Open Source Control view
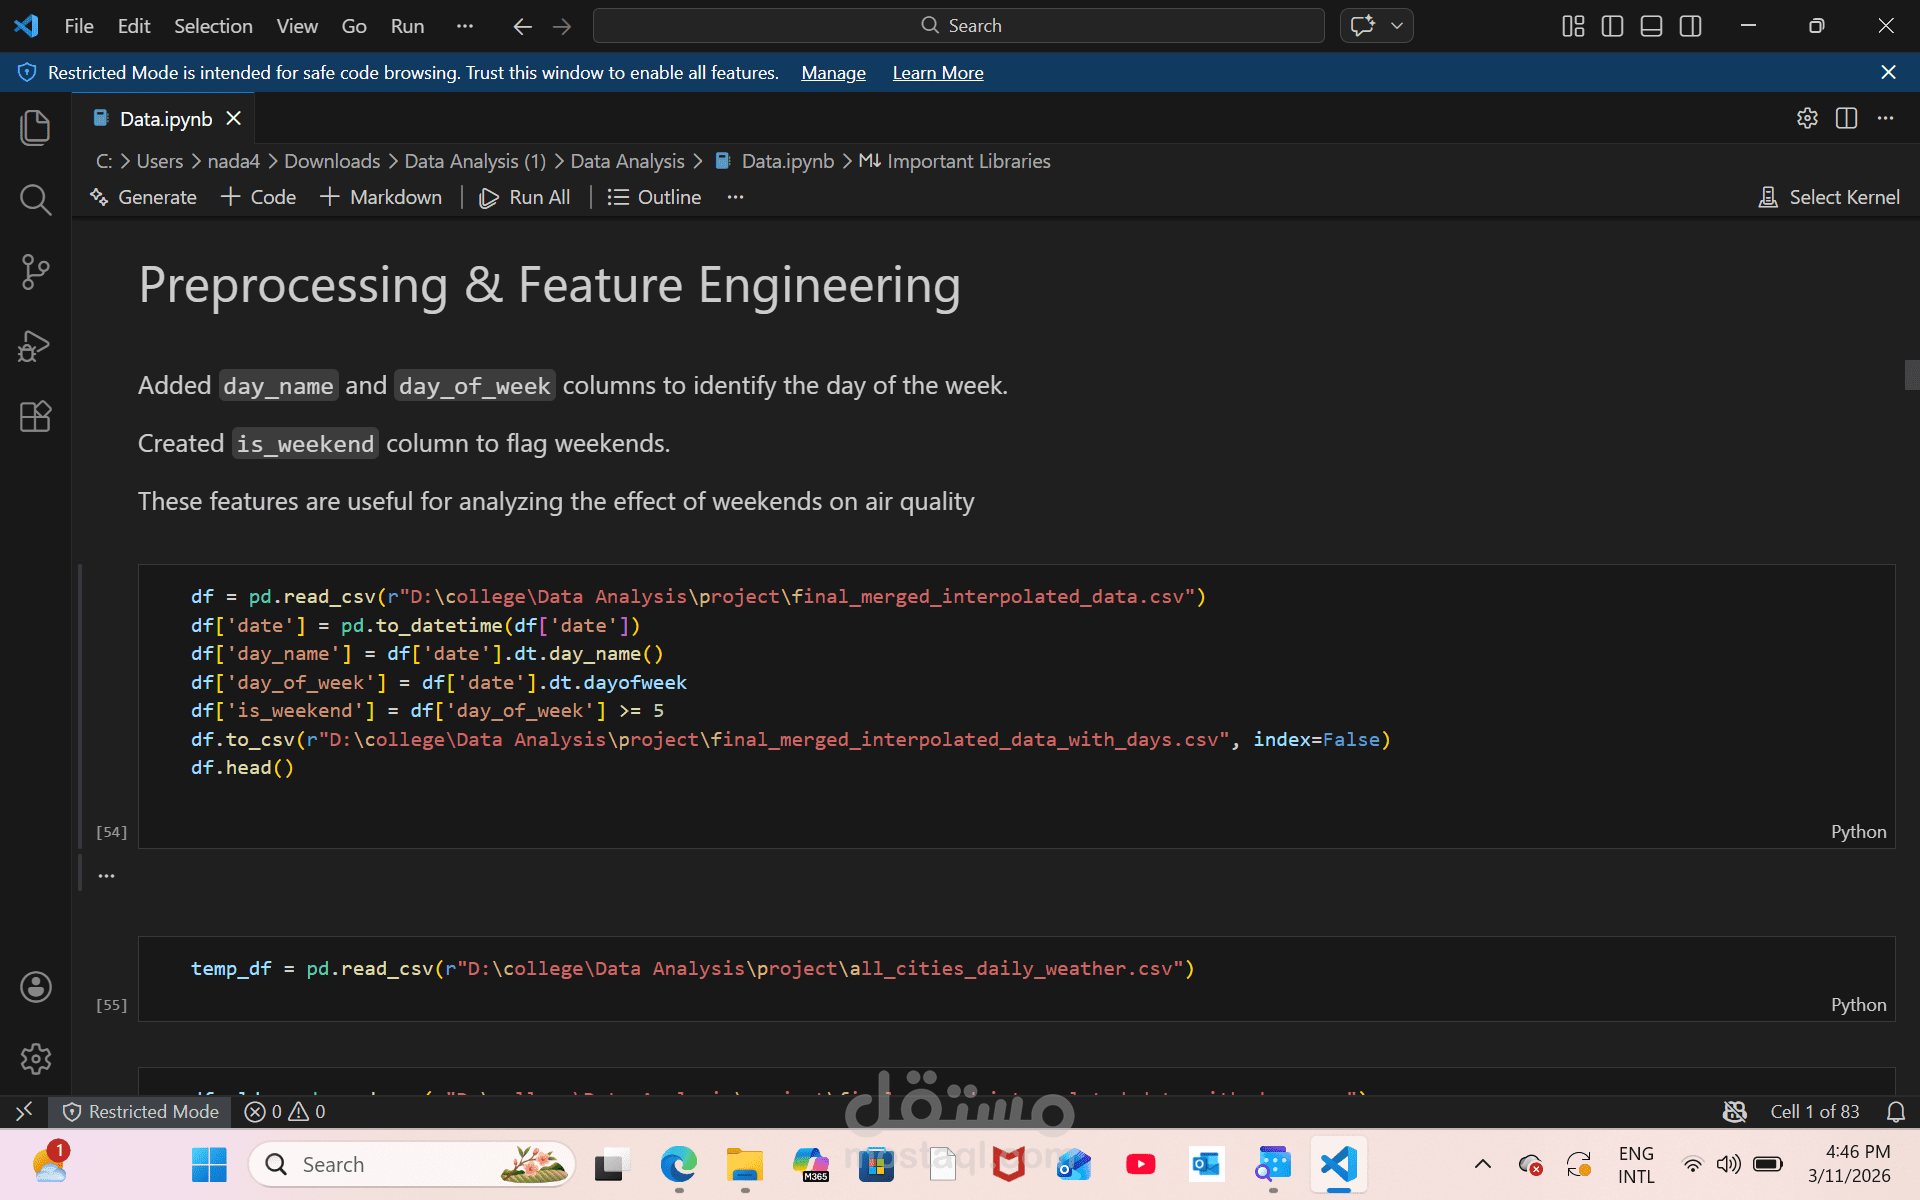This screenshot has height=1200, width=1920. (x=35, y=272)
